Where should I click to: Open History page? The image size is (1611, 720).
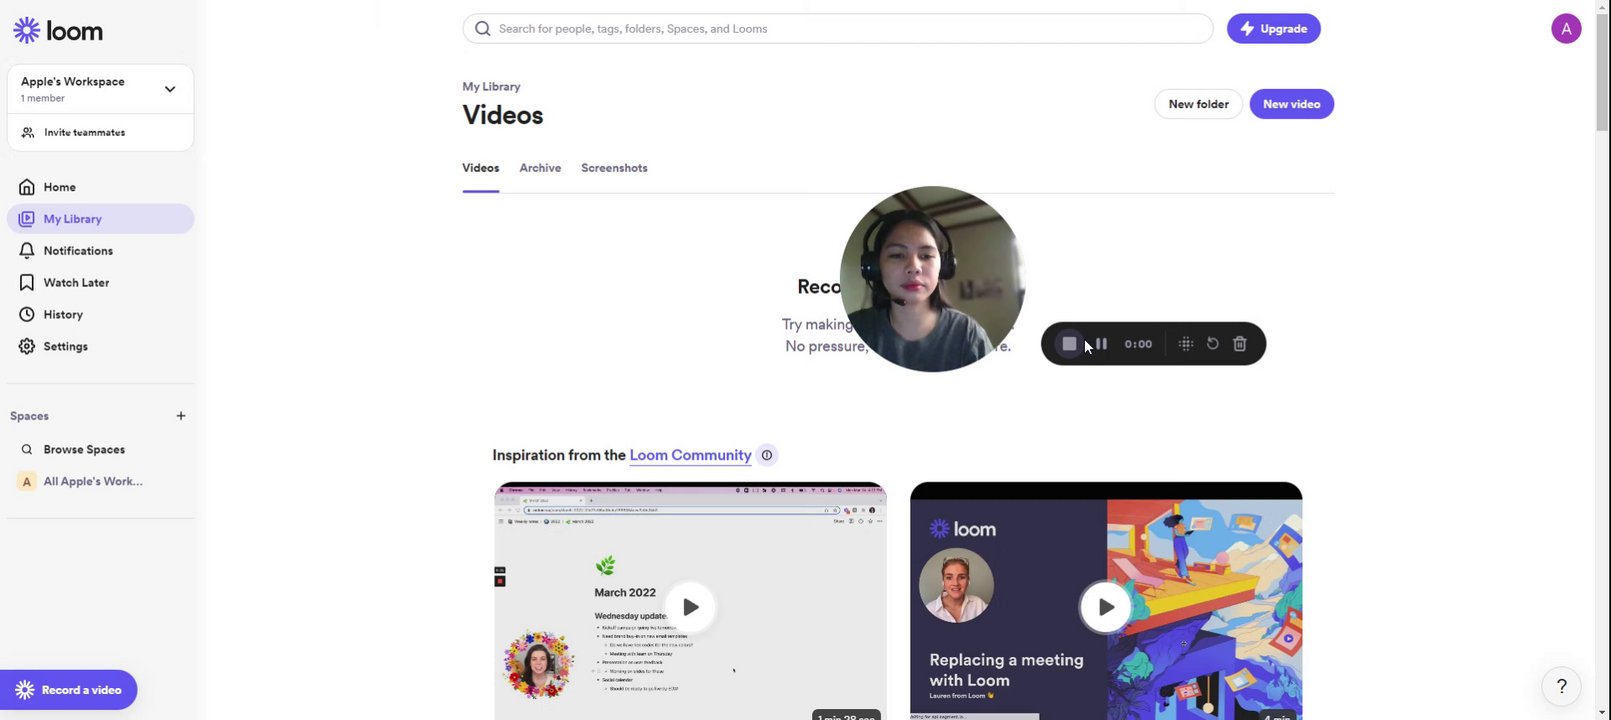pyautogui.click(x=100, y=315)
